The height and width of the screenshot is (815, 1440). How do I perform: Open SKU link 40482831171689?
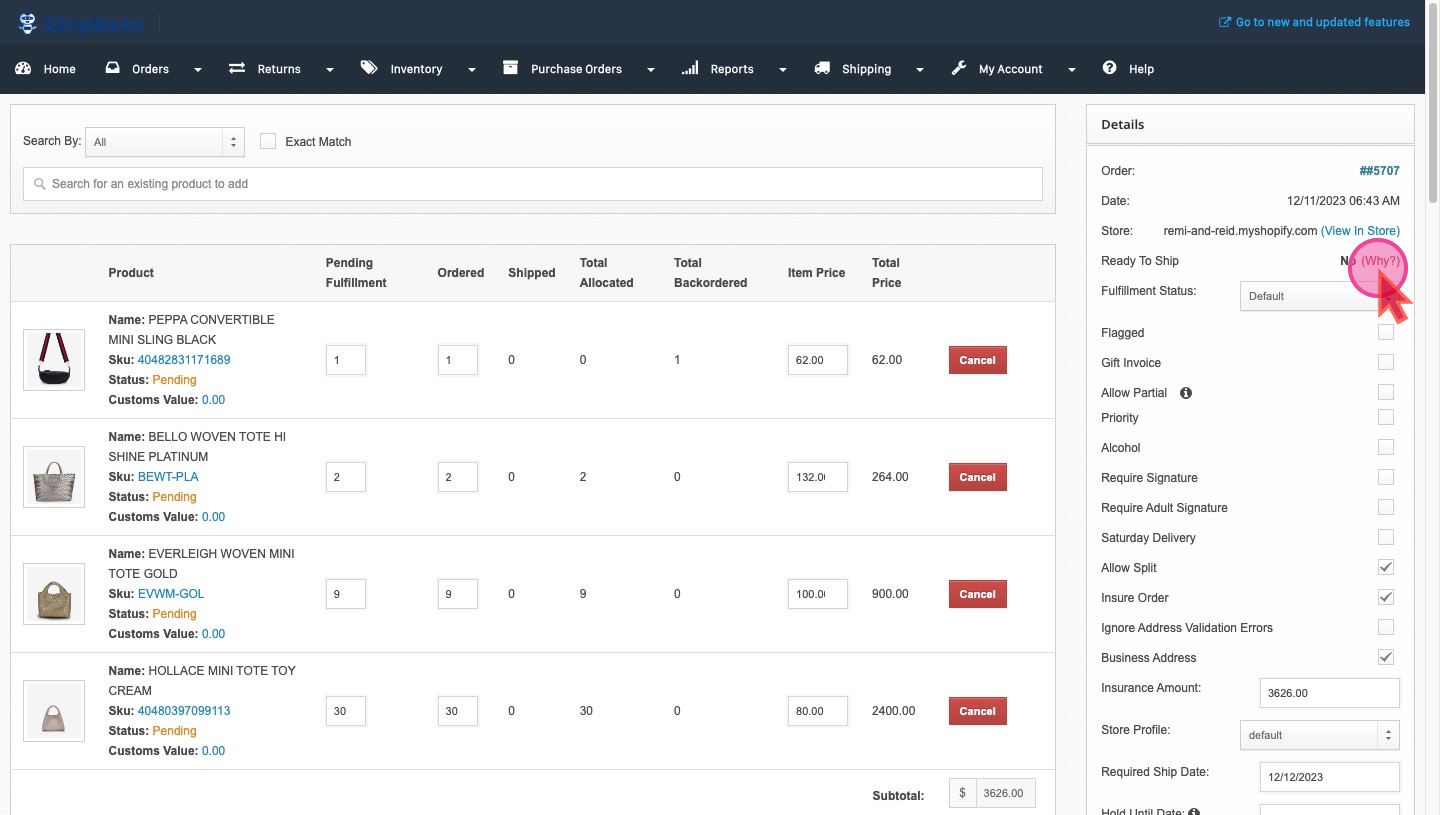click(184, 360)
